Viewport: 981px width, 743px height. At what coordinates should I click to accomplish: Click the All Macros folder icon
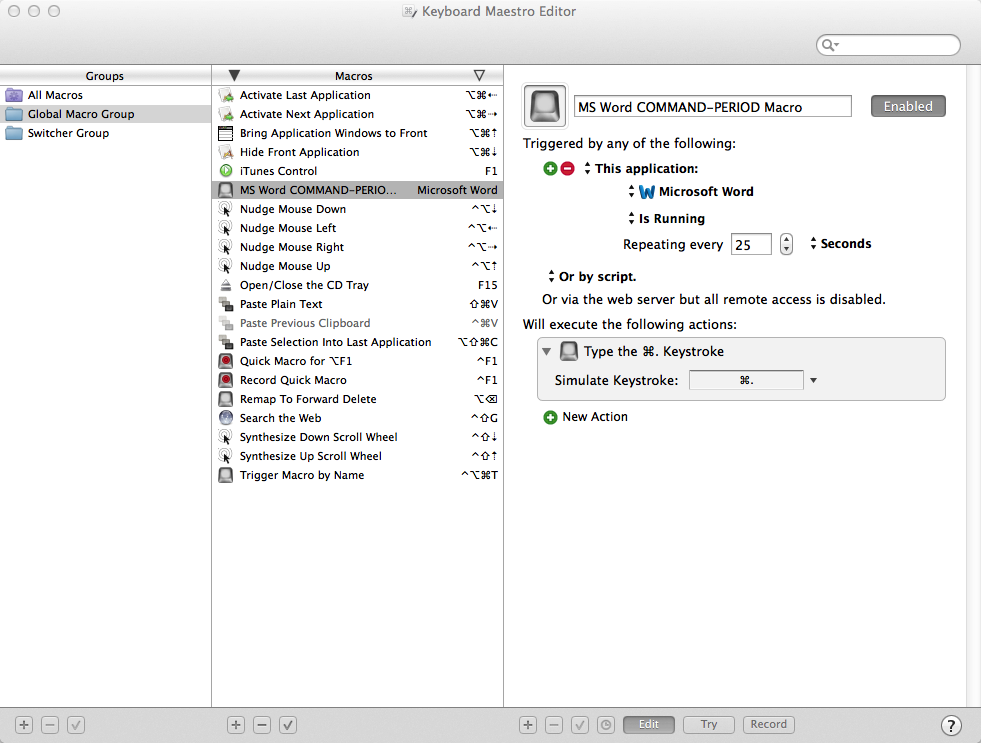pos(14,95)
